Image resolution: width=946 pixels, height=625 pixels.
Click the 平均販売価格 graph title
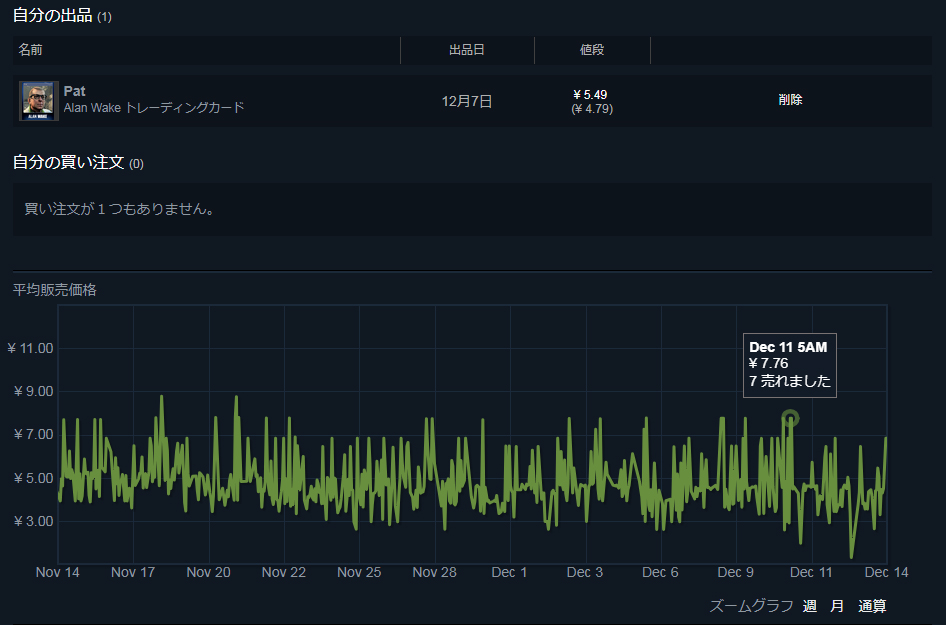(x=54, y=290)
